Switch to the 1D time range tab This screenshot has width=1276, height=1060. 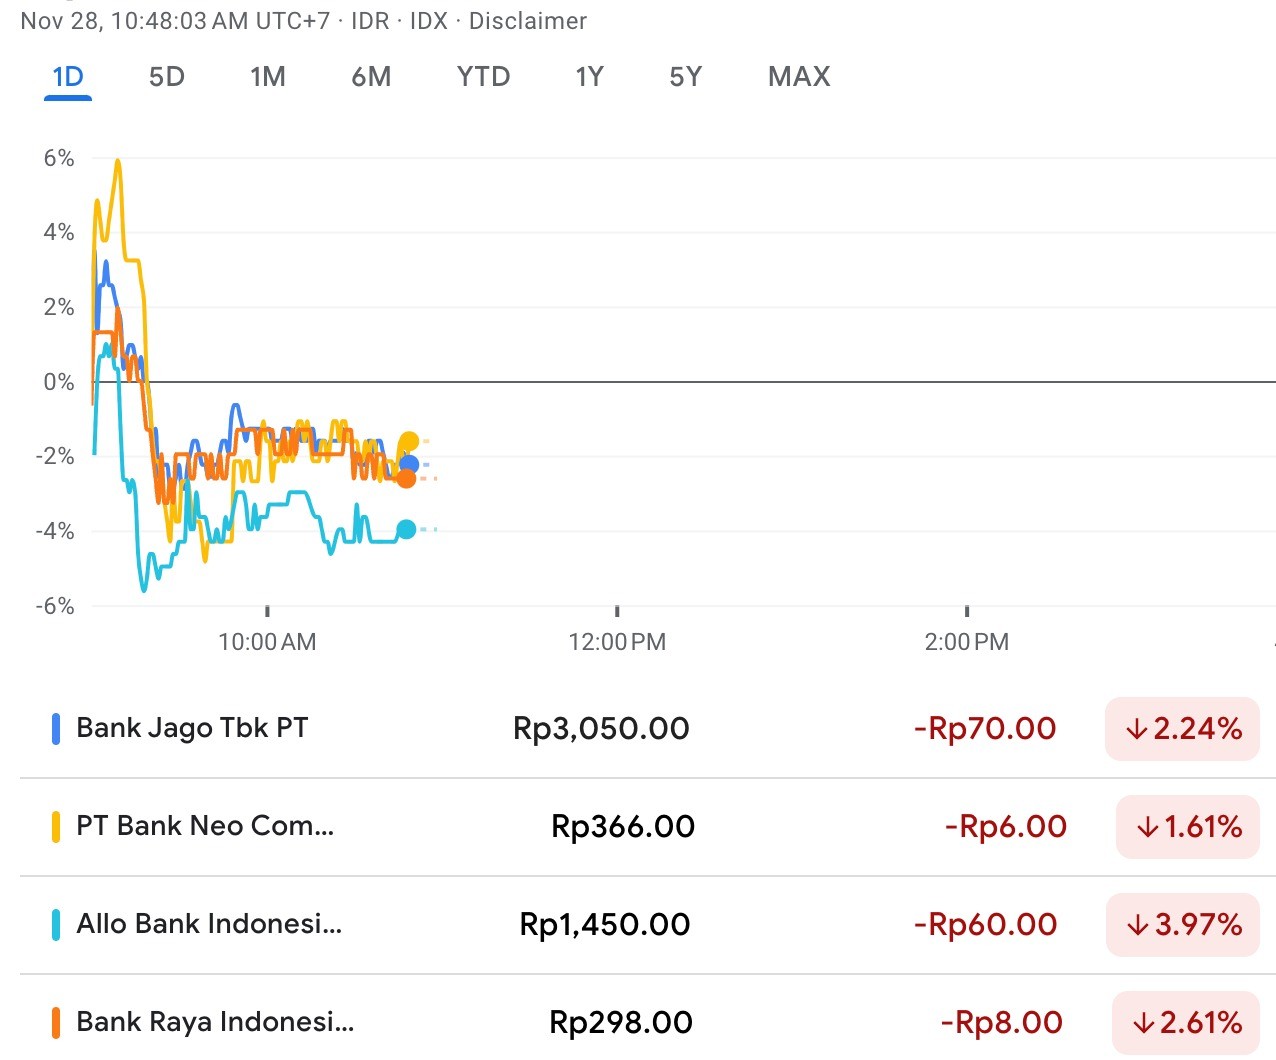coord(68,77)
